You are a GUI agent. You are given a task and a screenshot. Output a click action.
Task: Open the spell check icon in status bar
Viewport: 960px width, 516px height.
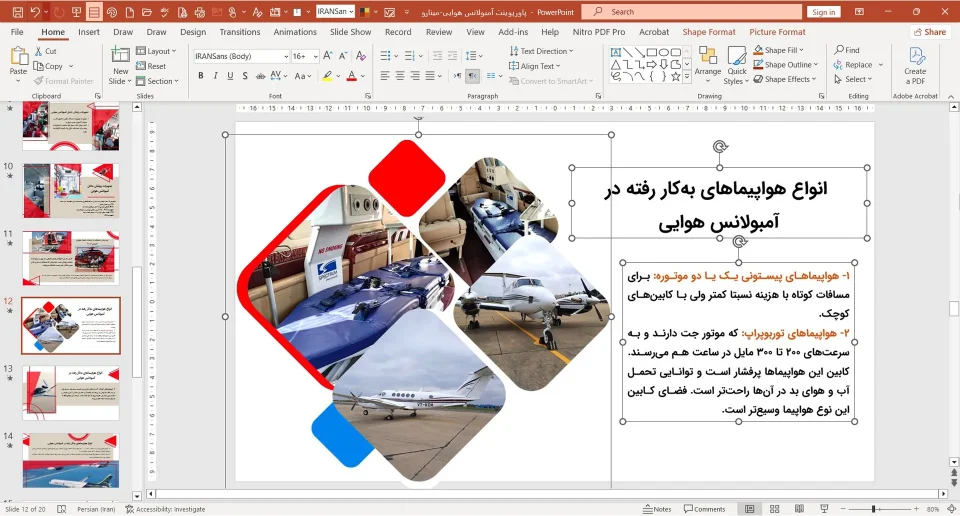[x=61, y=509]
